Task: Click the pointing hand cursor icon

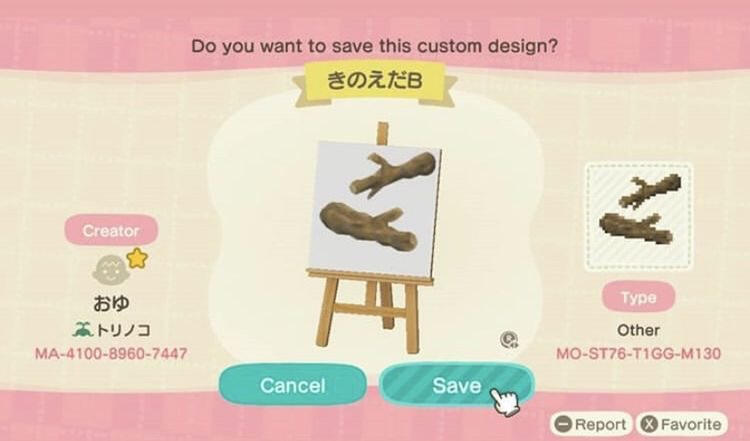Action: click(505, 401)
